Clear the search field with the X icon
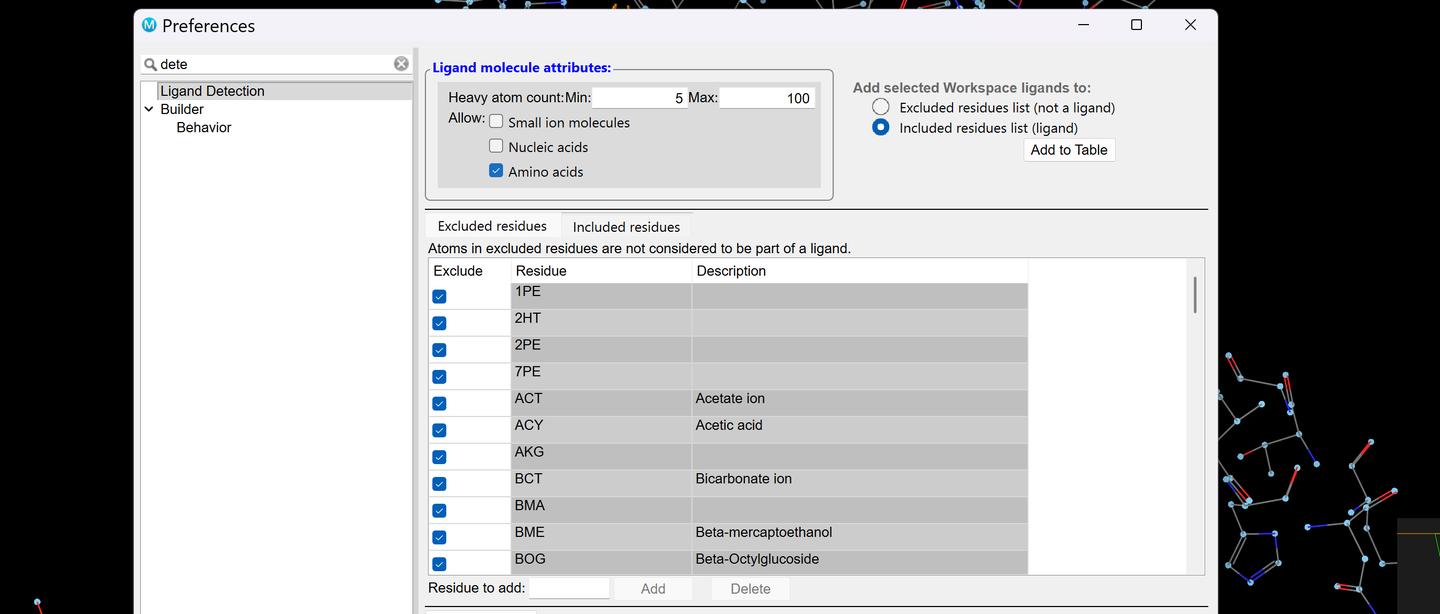Viewport: 1440px width, 614px height. tap(401, 64)
